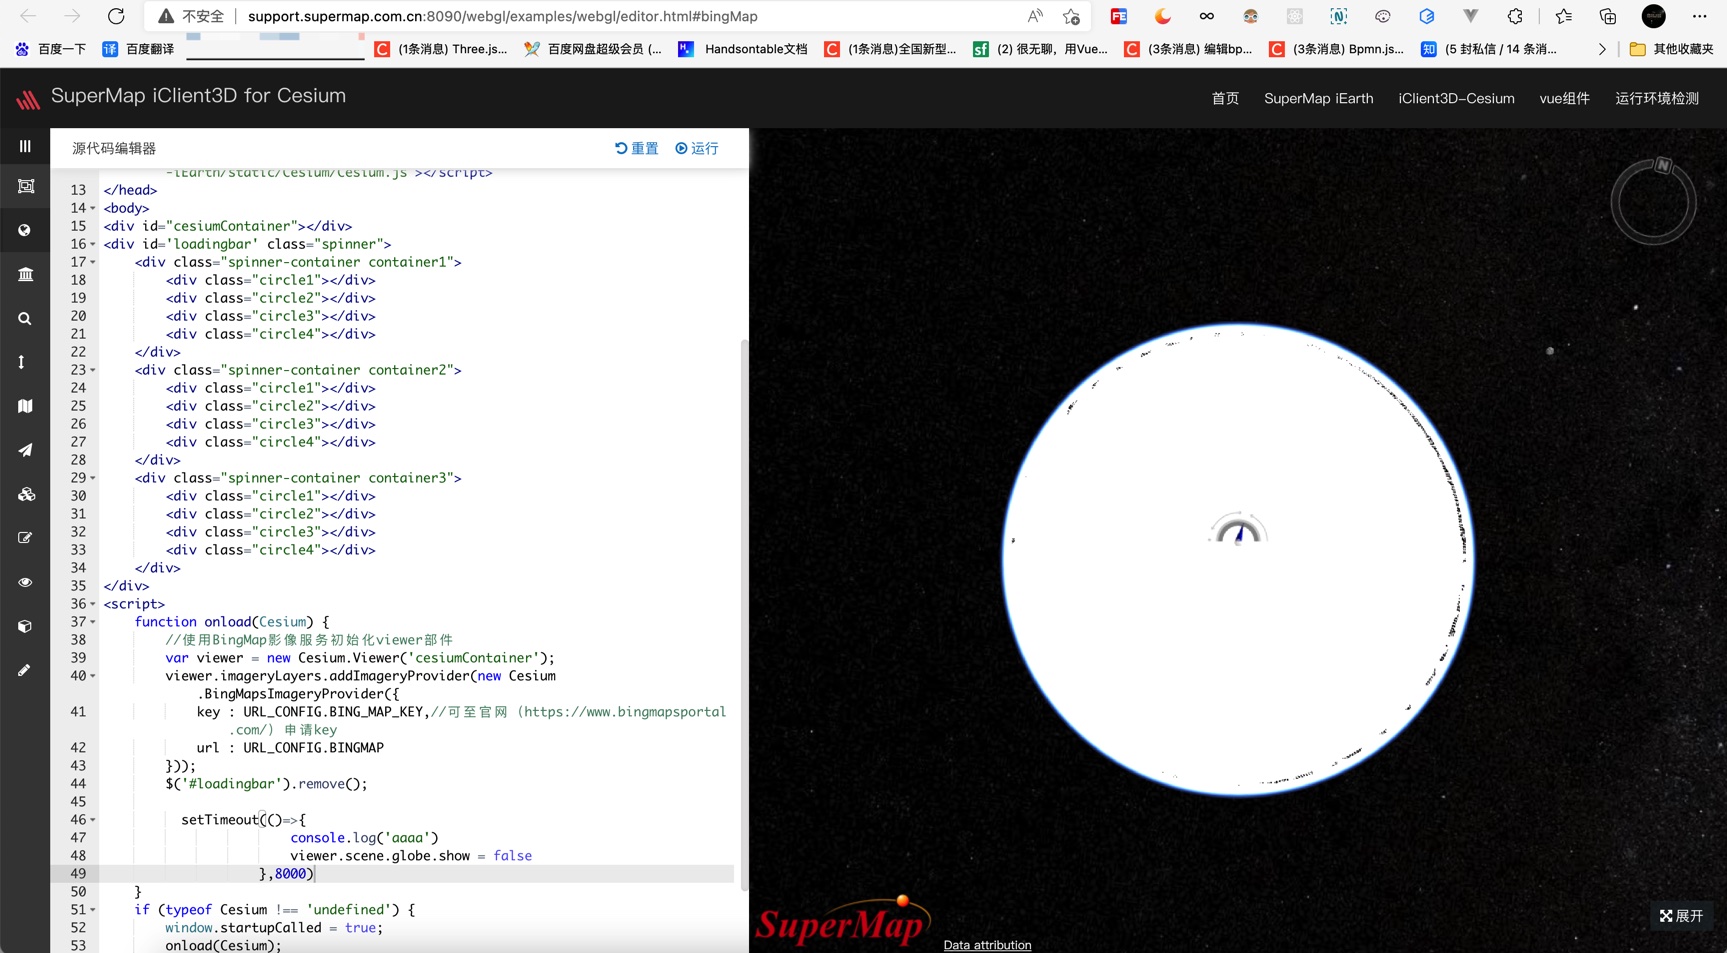The image size is (1727, 953).
Task: Fold code at line 51 if statement
Action: pyautogui.click(x=93, y=910)
